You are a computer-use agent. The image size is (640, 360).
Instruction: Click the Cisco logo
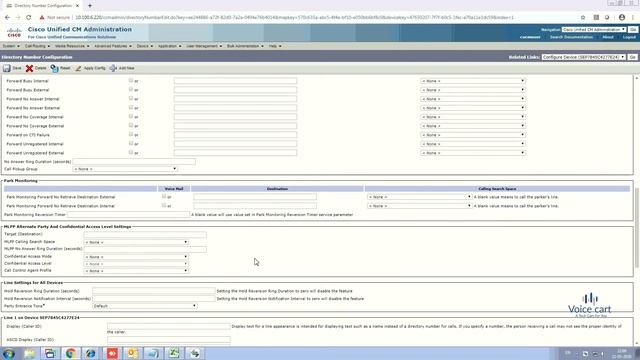[14, 33]
